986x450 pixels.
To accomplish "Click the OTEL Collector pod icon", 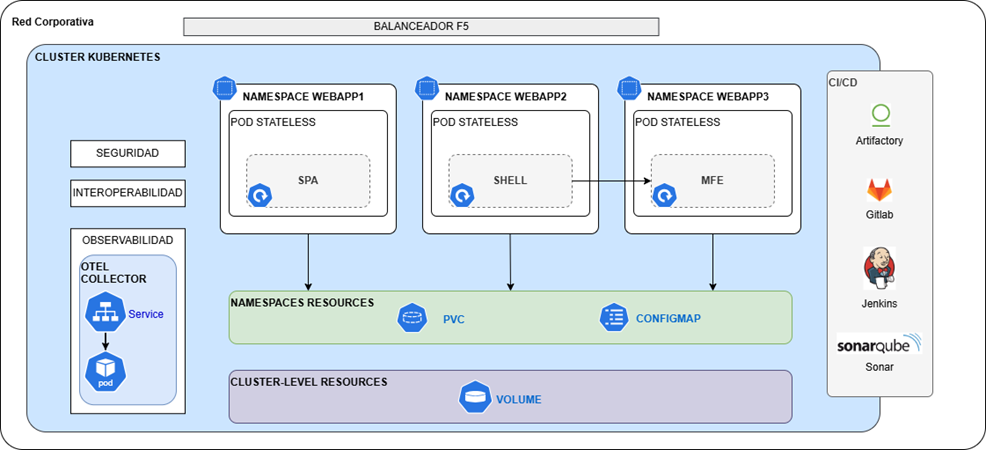I will [x=105, y=372].
